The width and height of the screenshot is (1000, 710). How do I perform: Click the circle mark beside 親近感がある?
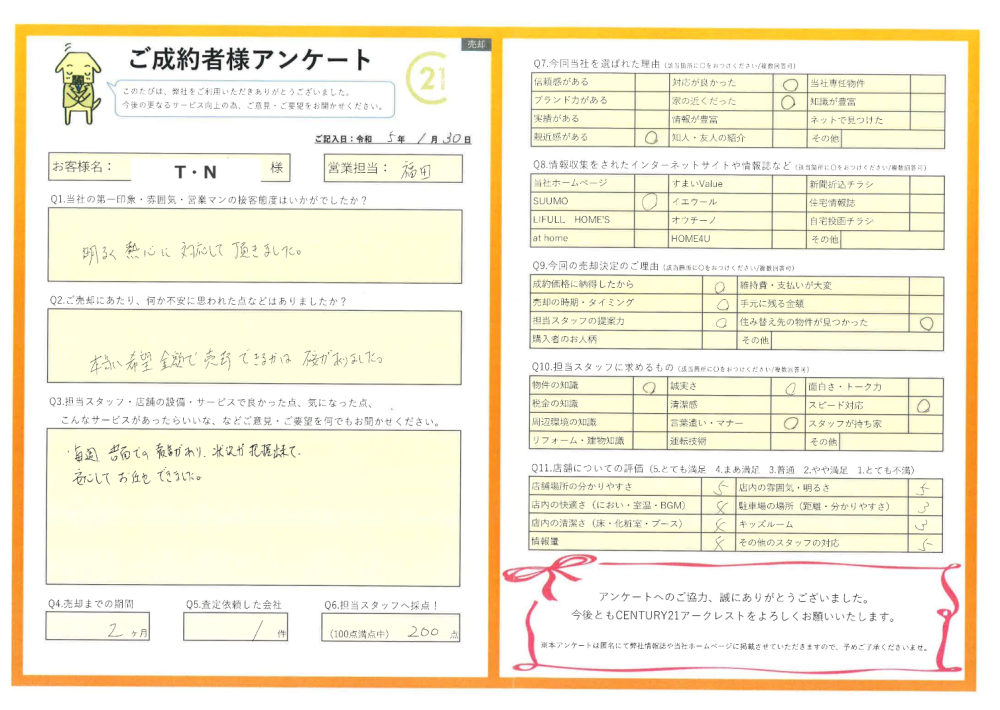[x=651, y=137]
